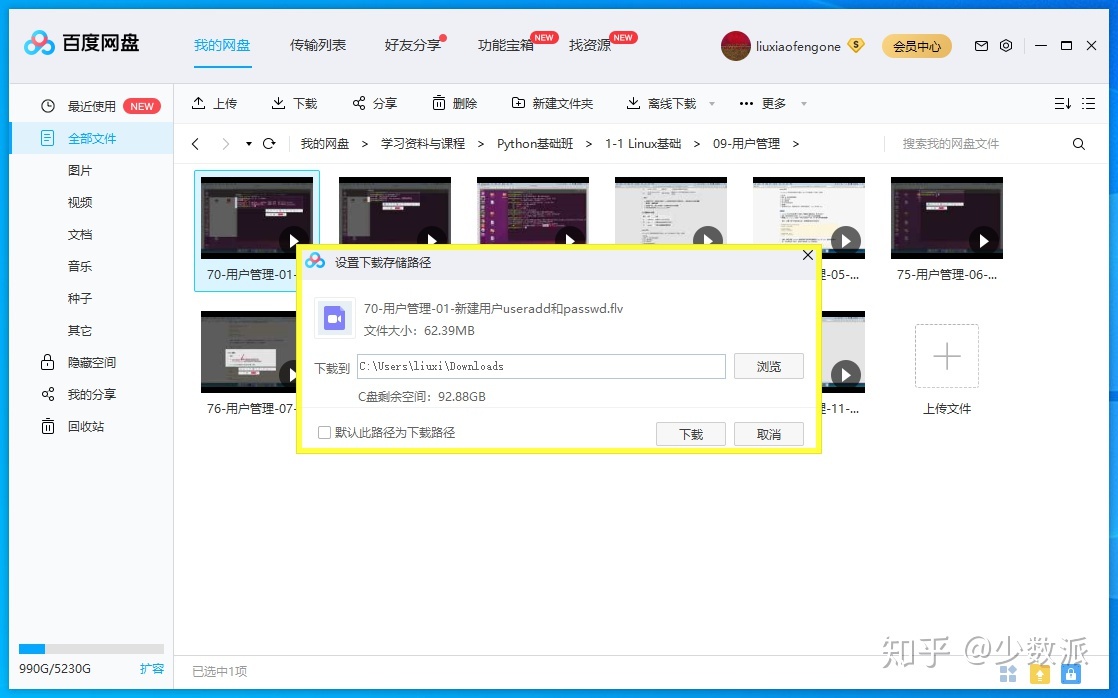Click the liuxiaofengone user avatar

coord(735,46)
